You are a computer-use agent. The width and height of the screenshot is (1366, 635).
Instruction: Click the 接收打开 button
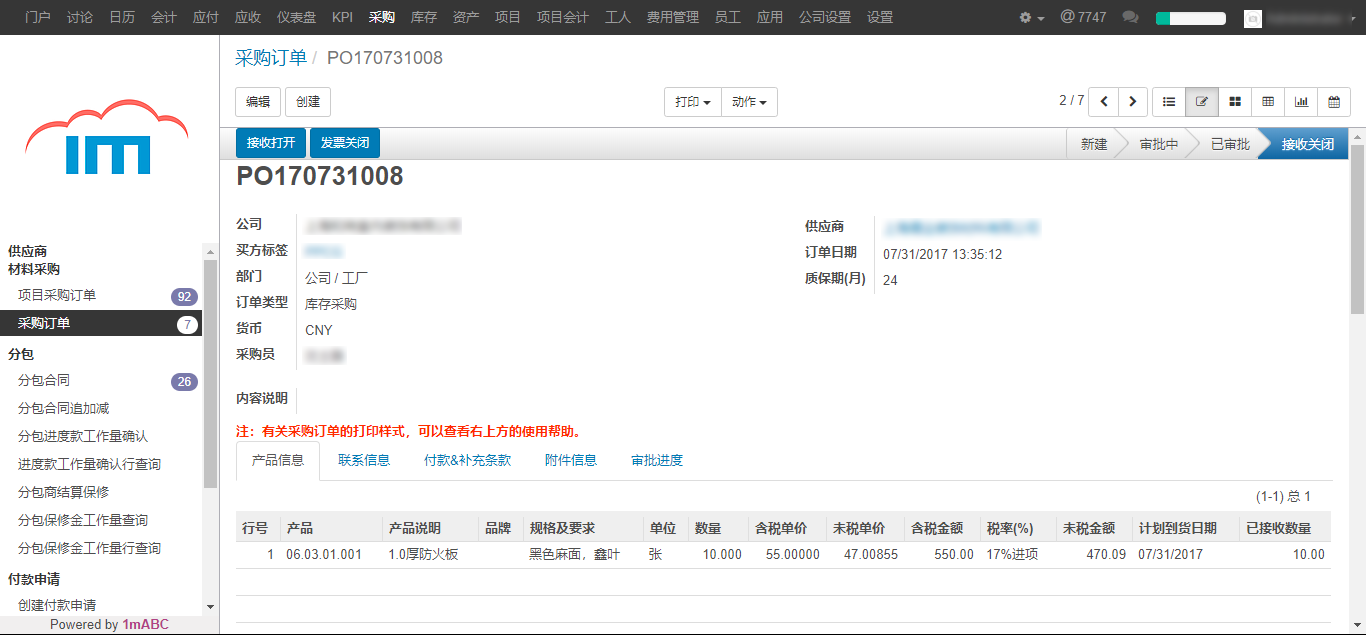coord(271,143)
